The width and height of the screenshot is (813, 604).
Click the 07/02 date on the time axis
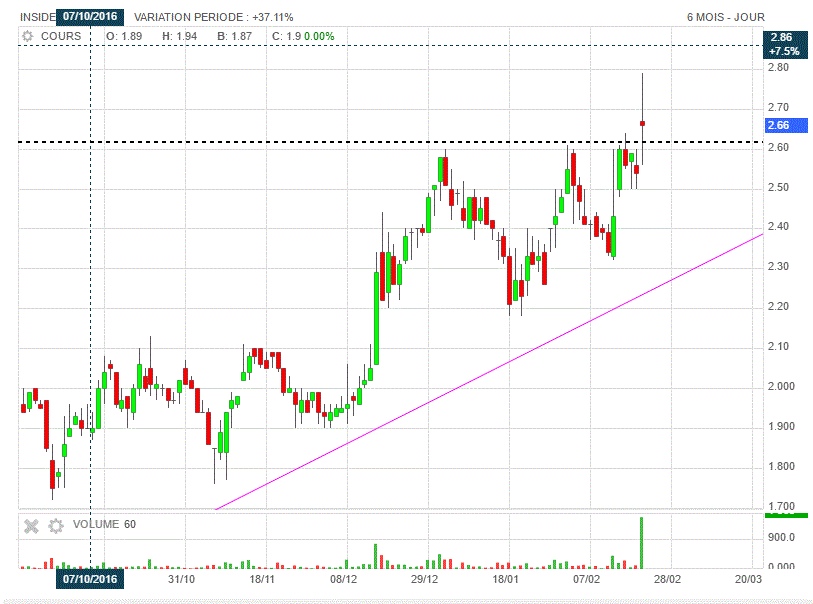click(586, 579)
